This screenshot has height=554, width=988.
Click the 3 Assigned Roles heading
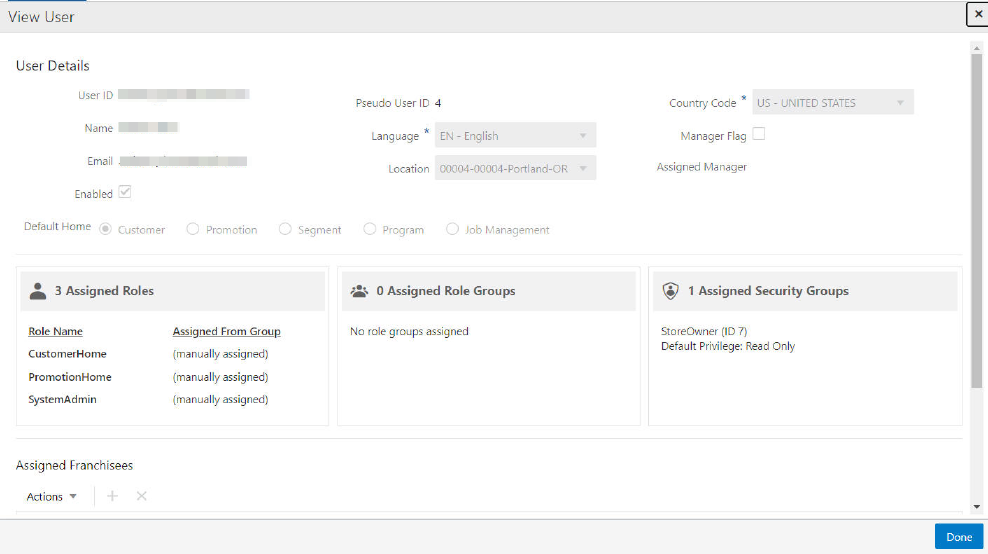[104, 291]
